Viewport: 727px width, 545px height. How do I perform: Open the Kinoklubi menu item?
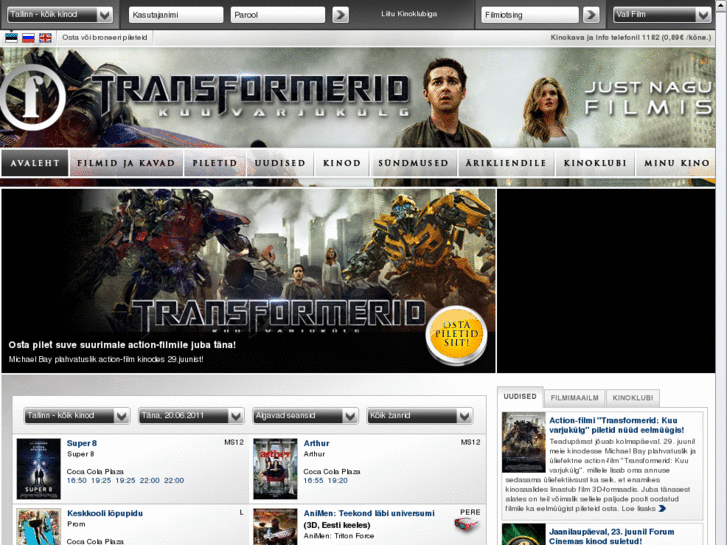coord(595,163)
